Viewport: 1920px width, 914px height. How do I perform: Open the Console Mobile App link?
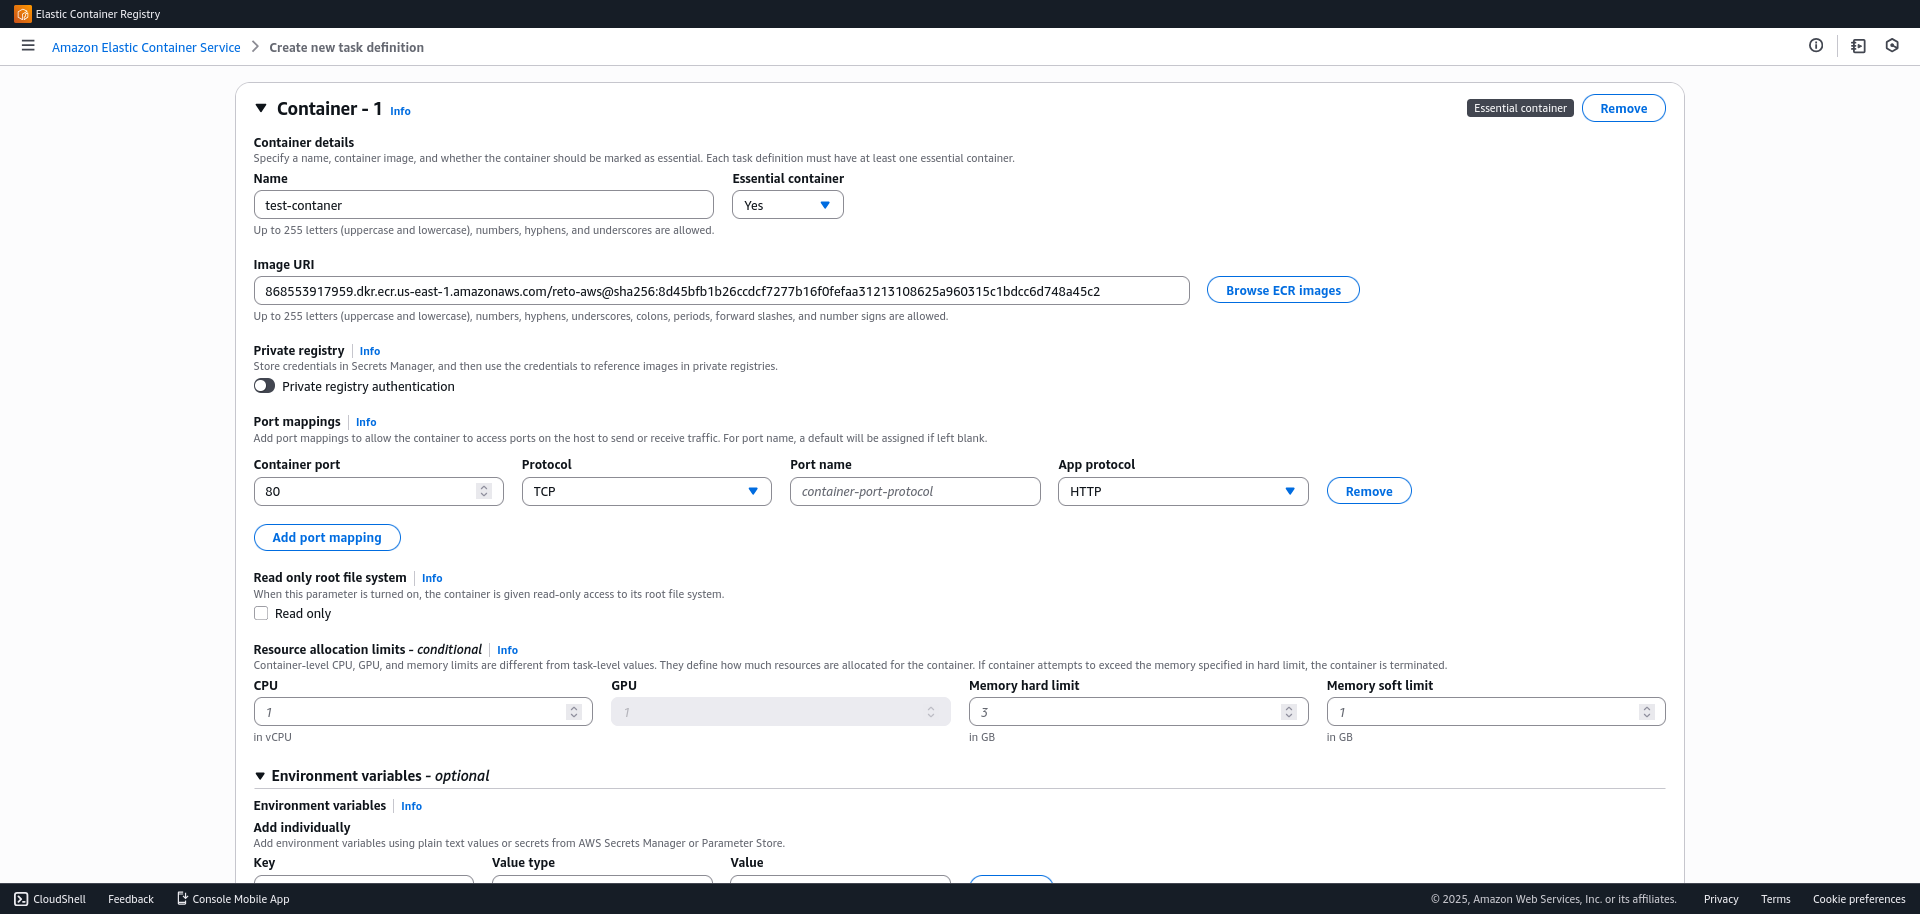232,898
